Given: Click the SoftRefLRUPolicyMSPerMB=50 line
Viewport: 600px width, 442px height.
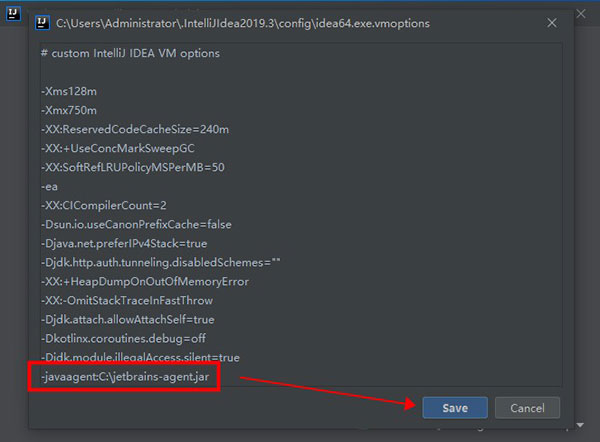Looking at the screenshot, I should coord(133,168).
